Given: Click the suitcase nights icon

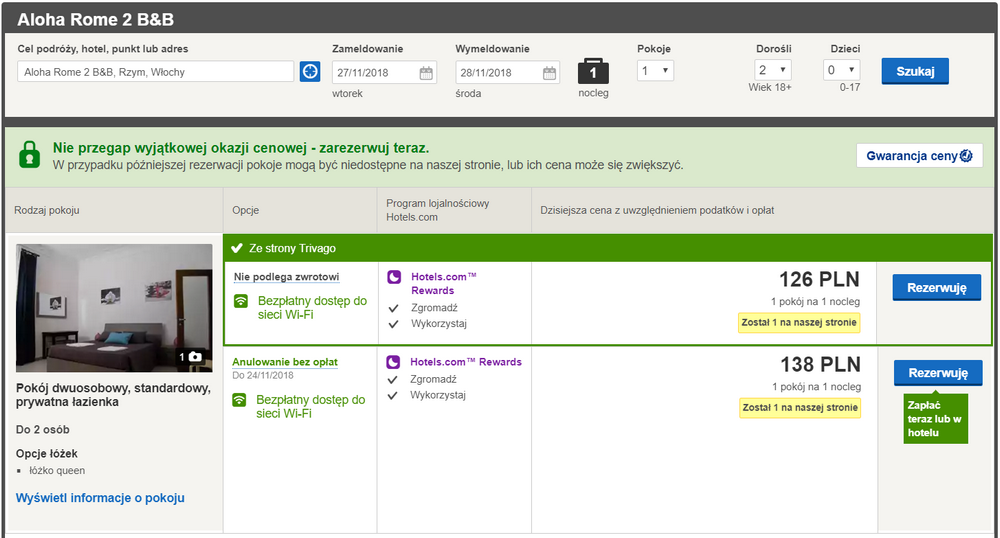Looking at the screenshot, I should pos(593,71).
